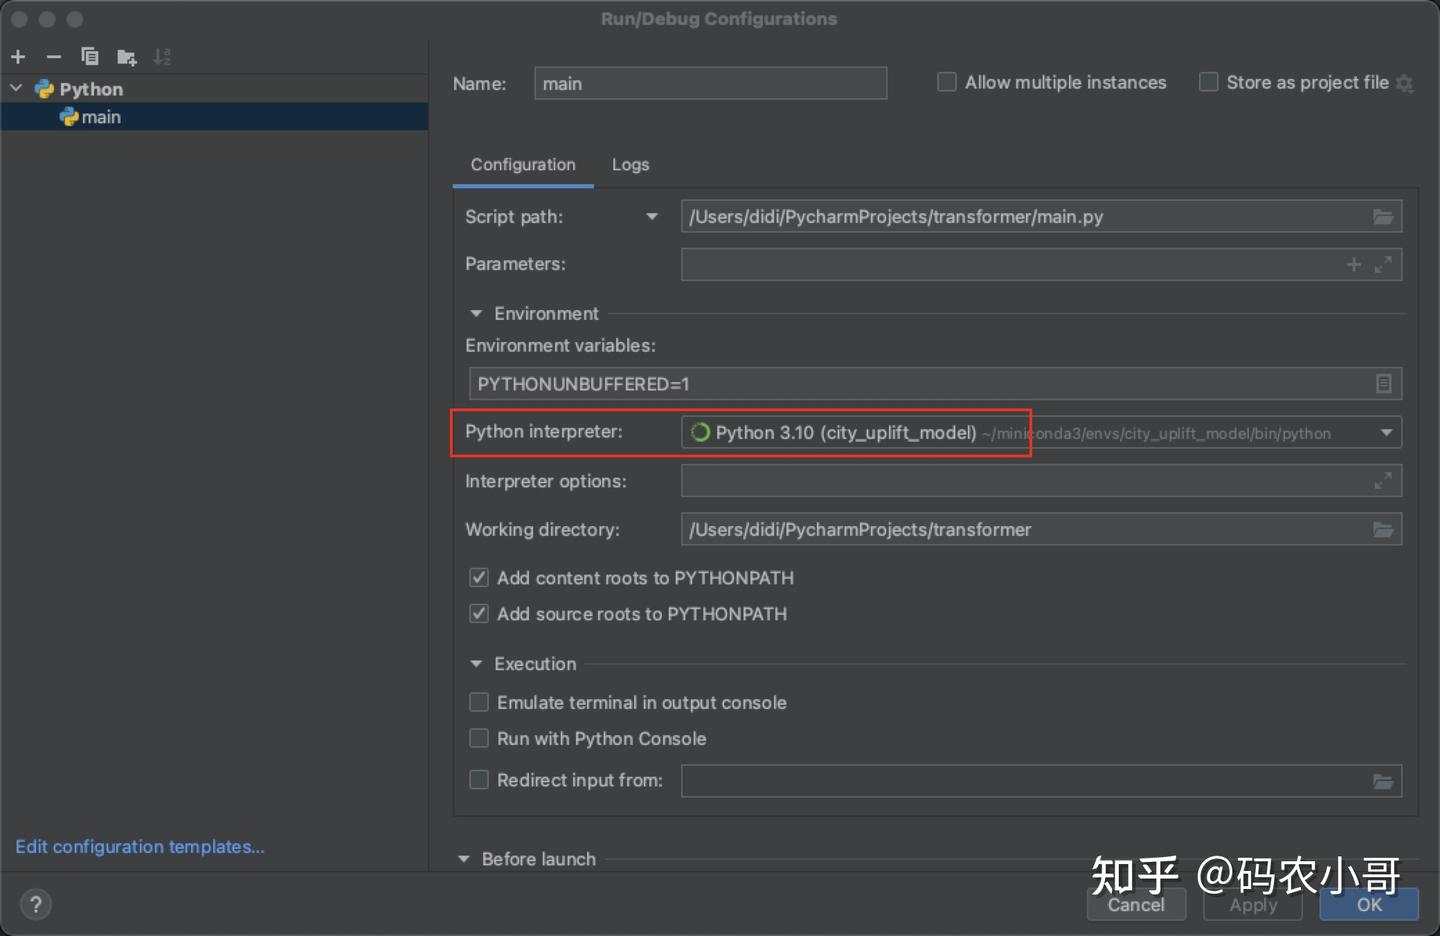Browse for working directory folder icon
The height and width of the screenshot is (936, 1440).
[1383, 530]
